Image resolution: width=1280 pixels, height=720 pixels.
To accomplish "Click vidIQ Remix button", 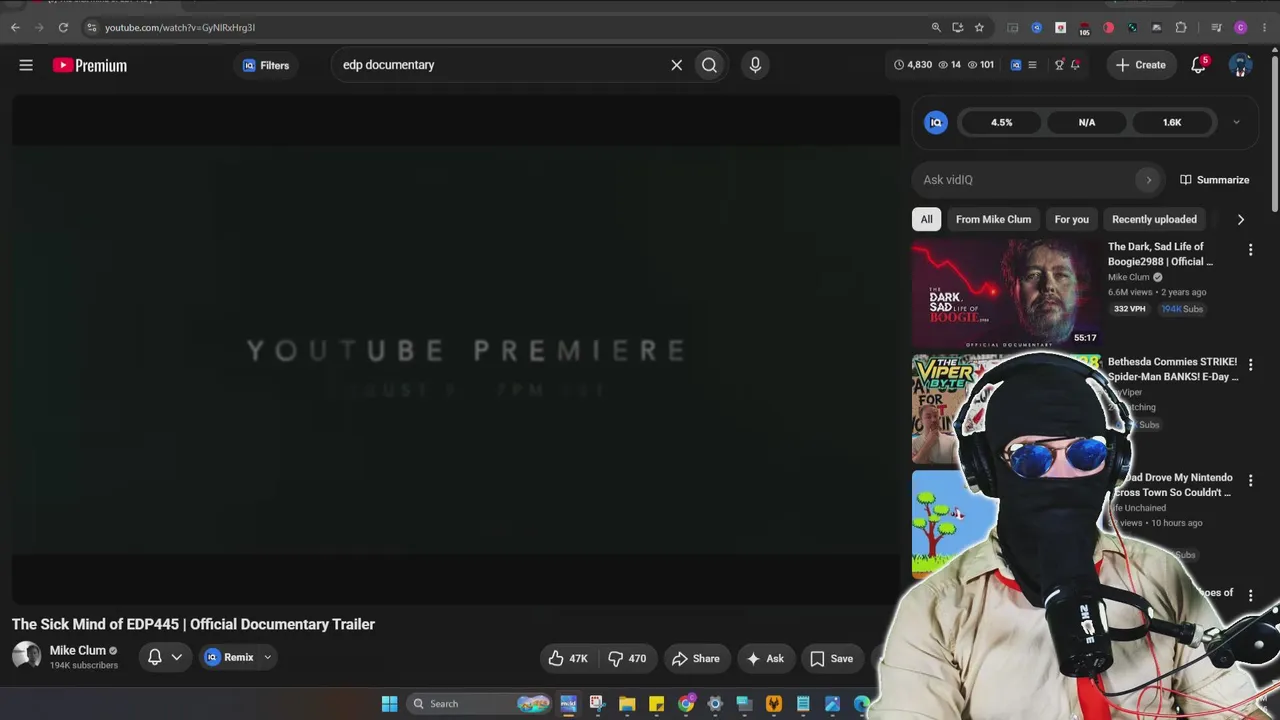I will 229,657.
